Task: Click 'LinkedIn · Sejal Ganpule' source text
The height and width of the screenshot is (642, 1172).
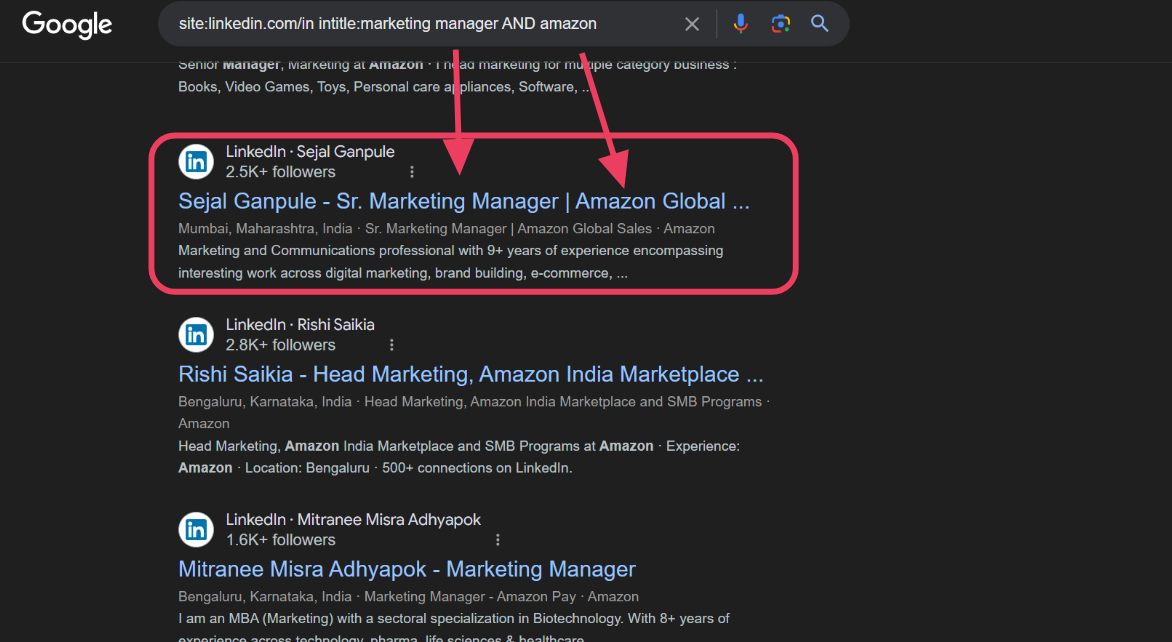Action: pyautogui.click(x=310, y=152)
